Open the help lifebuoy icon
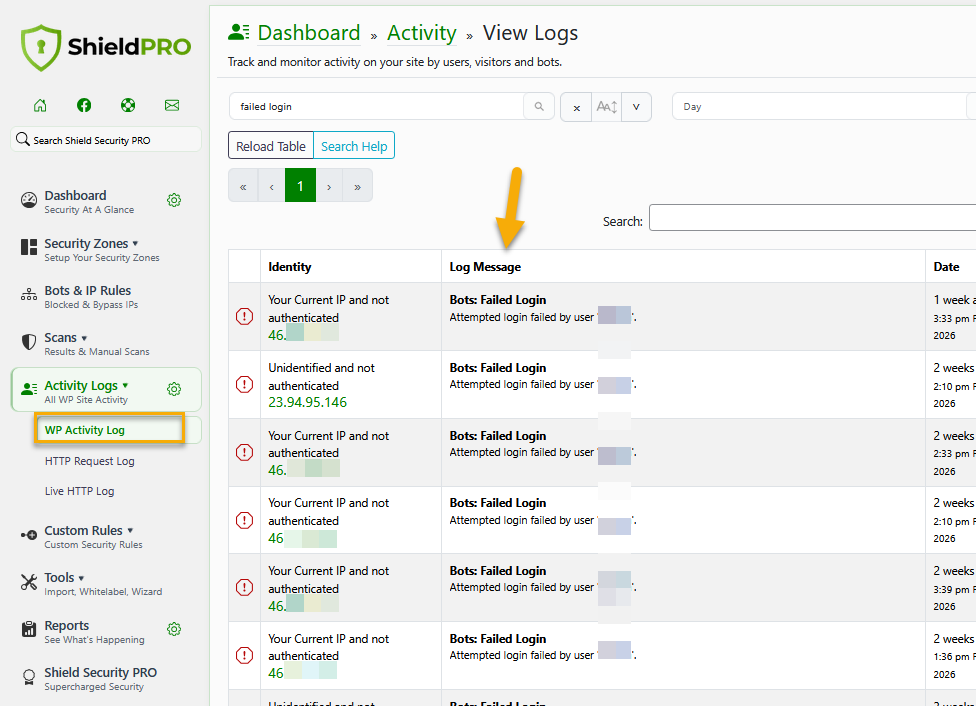The image size is (976, 706). pyautogui.click(x=128, y=105)
